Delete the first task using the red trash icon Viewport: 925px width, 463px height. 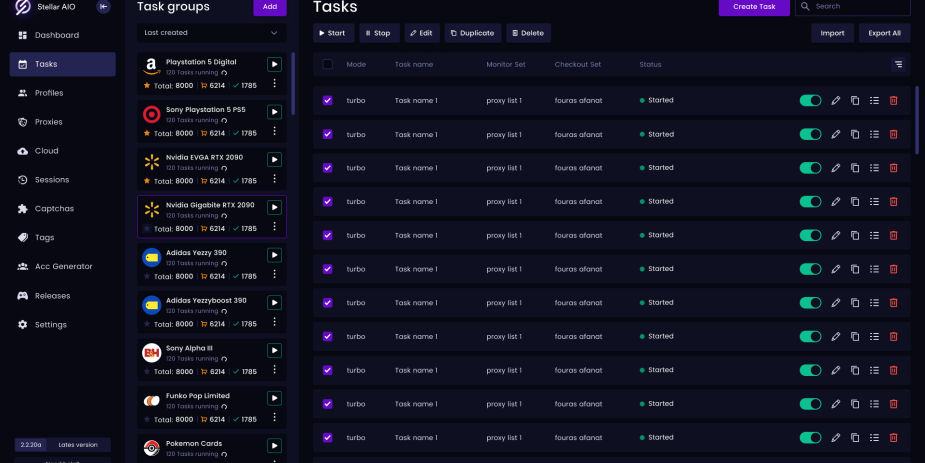click(x=893, y=100)
